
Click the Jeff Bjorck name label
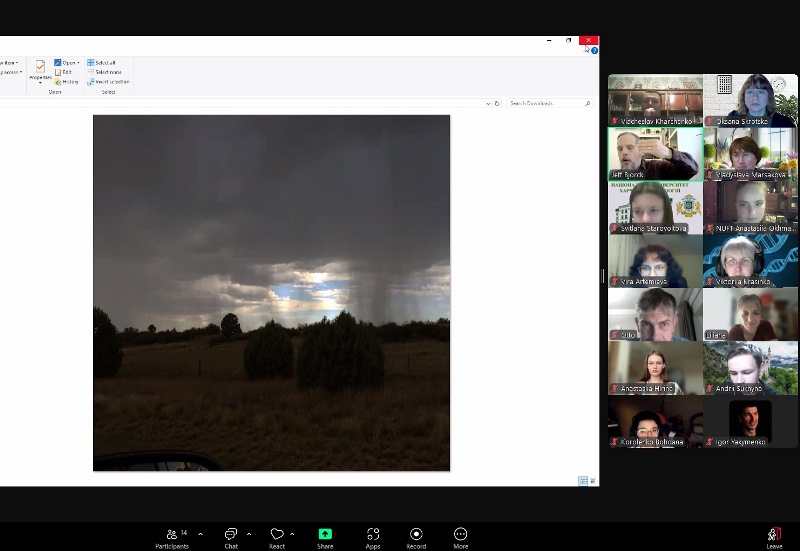click(627, 175)
